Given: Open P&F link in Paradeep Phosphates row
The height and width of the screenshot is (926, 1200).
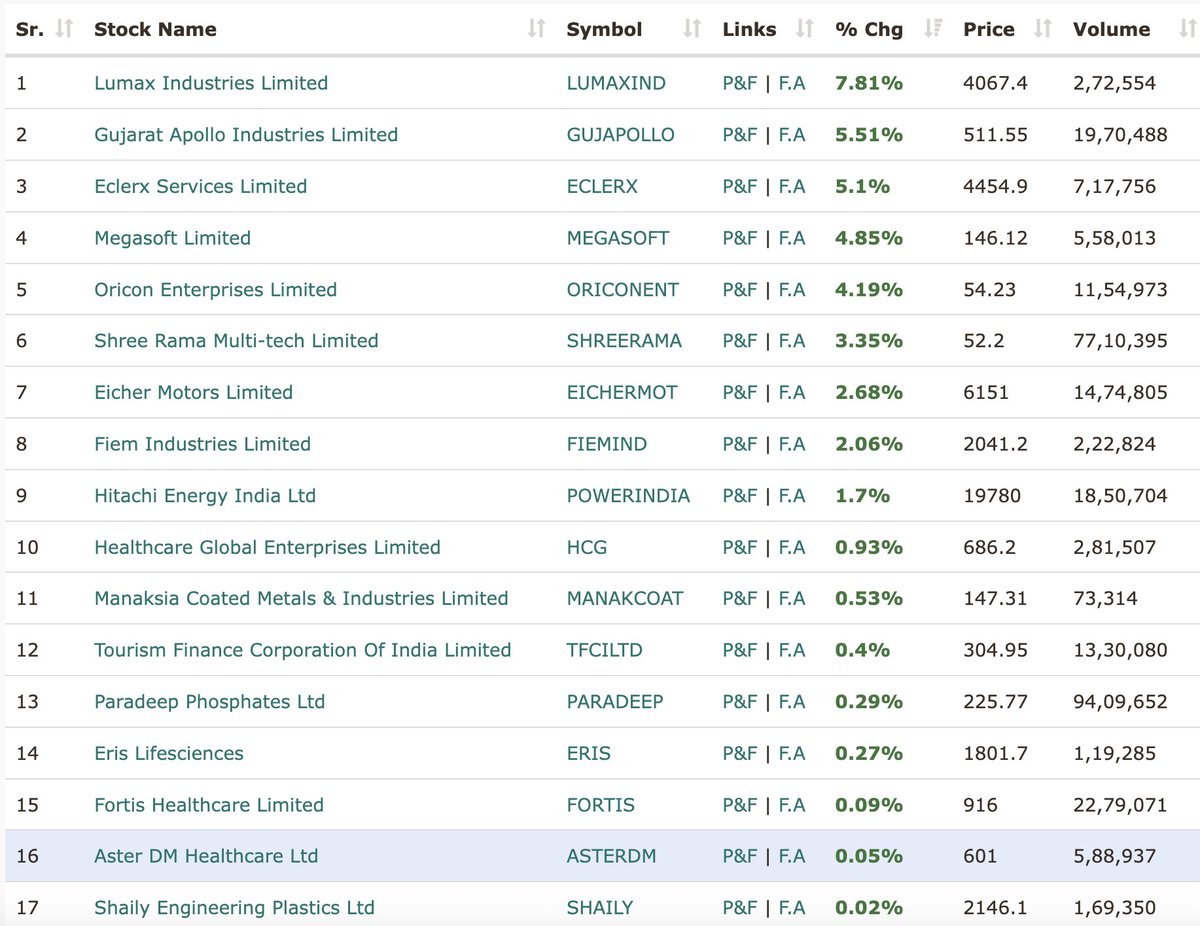Looking at the screenshot, I should tap(740, 702).
